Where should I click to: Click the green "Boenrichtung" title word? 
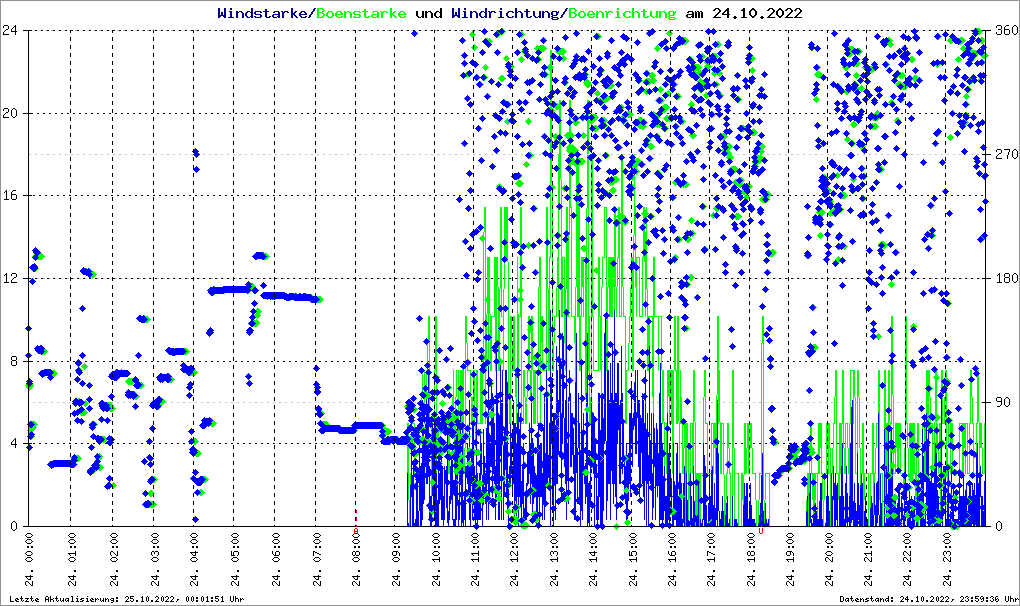click(622, 13)
